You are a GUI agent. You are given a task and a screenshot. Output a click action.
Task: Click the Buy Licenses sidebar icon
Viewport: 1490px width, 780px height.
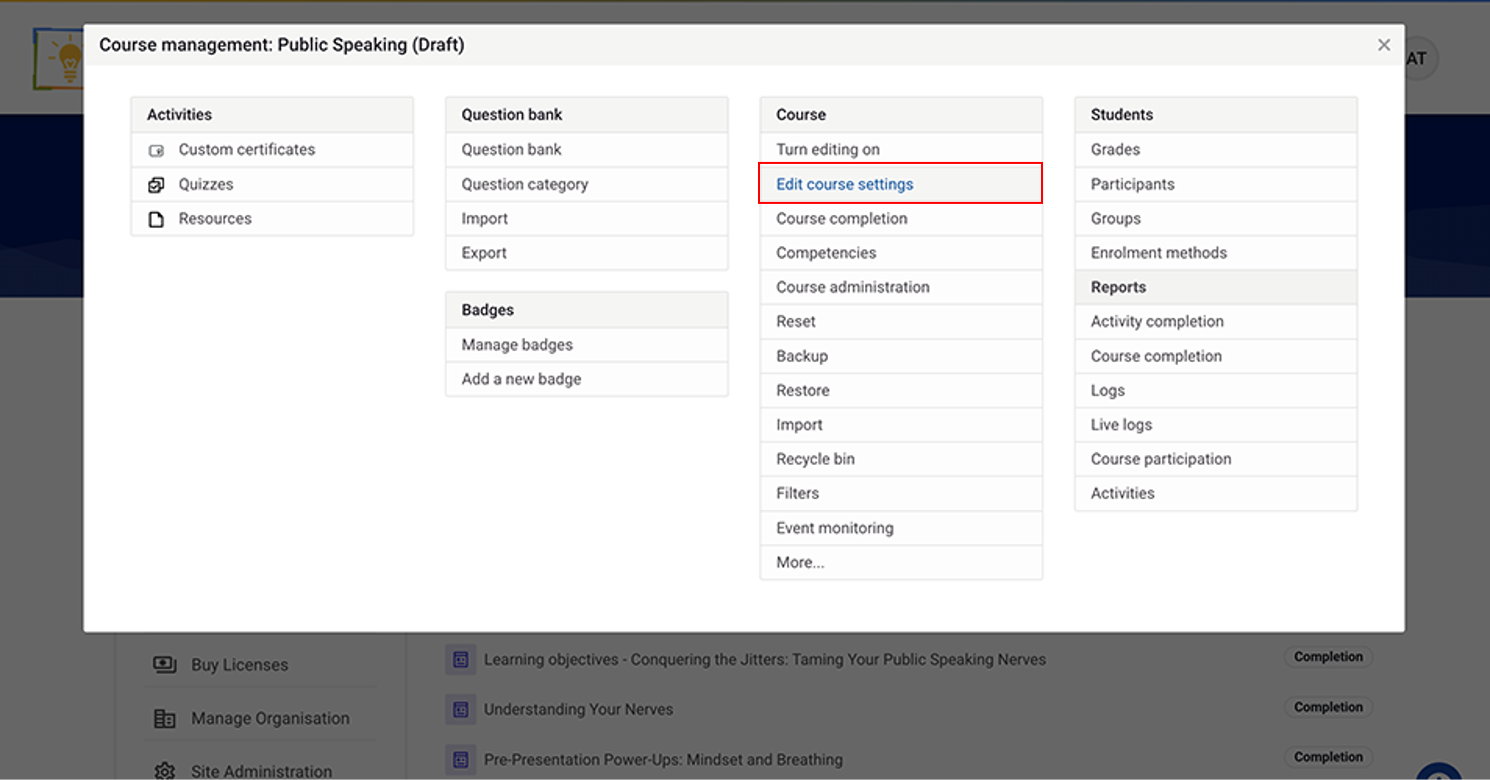pos(165,665)
